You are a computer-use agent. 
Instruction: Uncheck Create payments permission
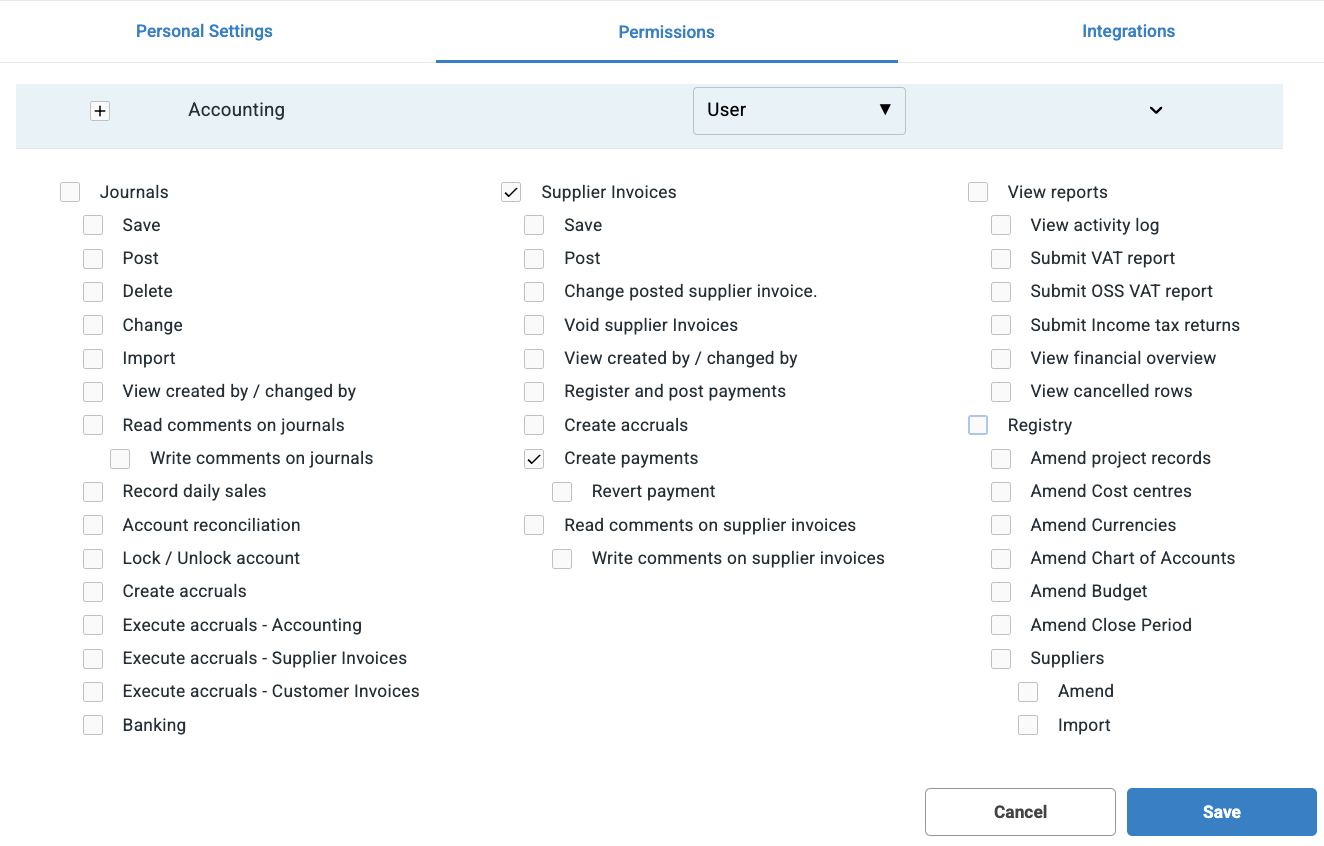point(534,459)
